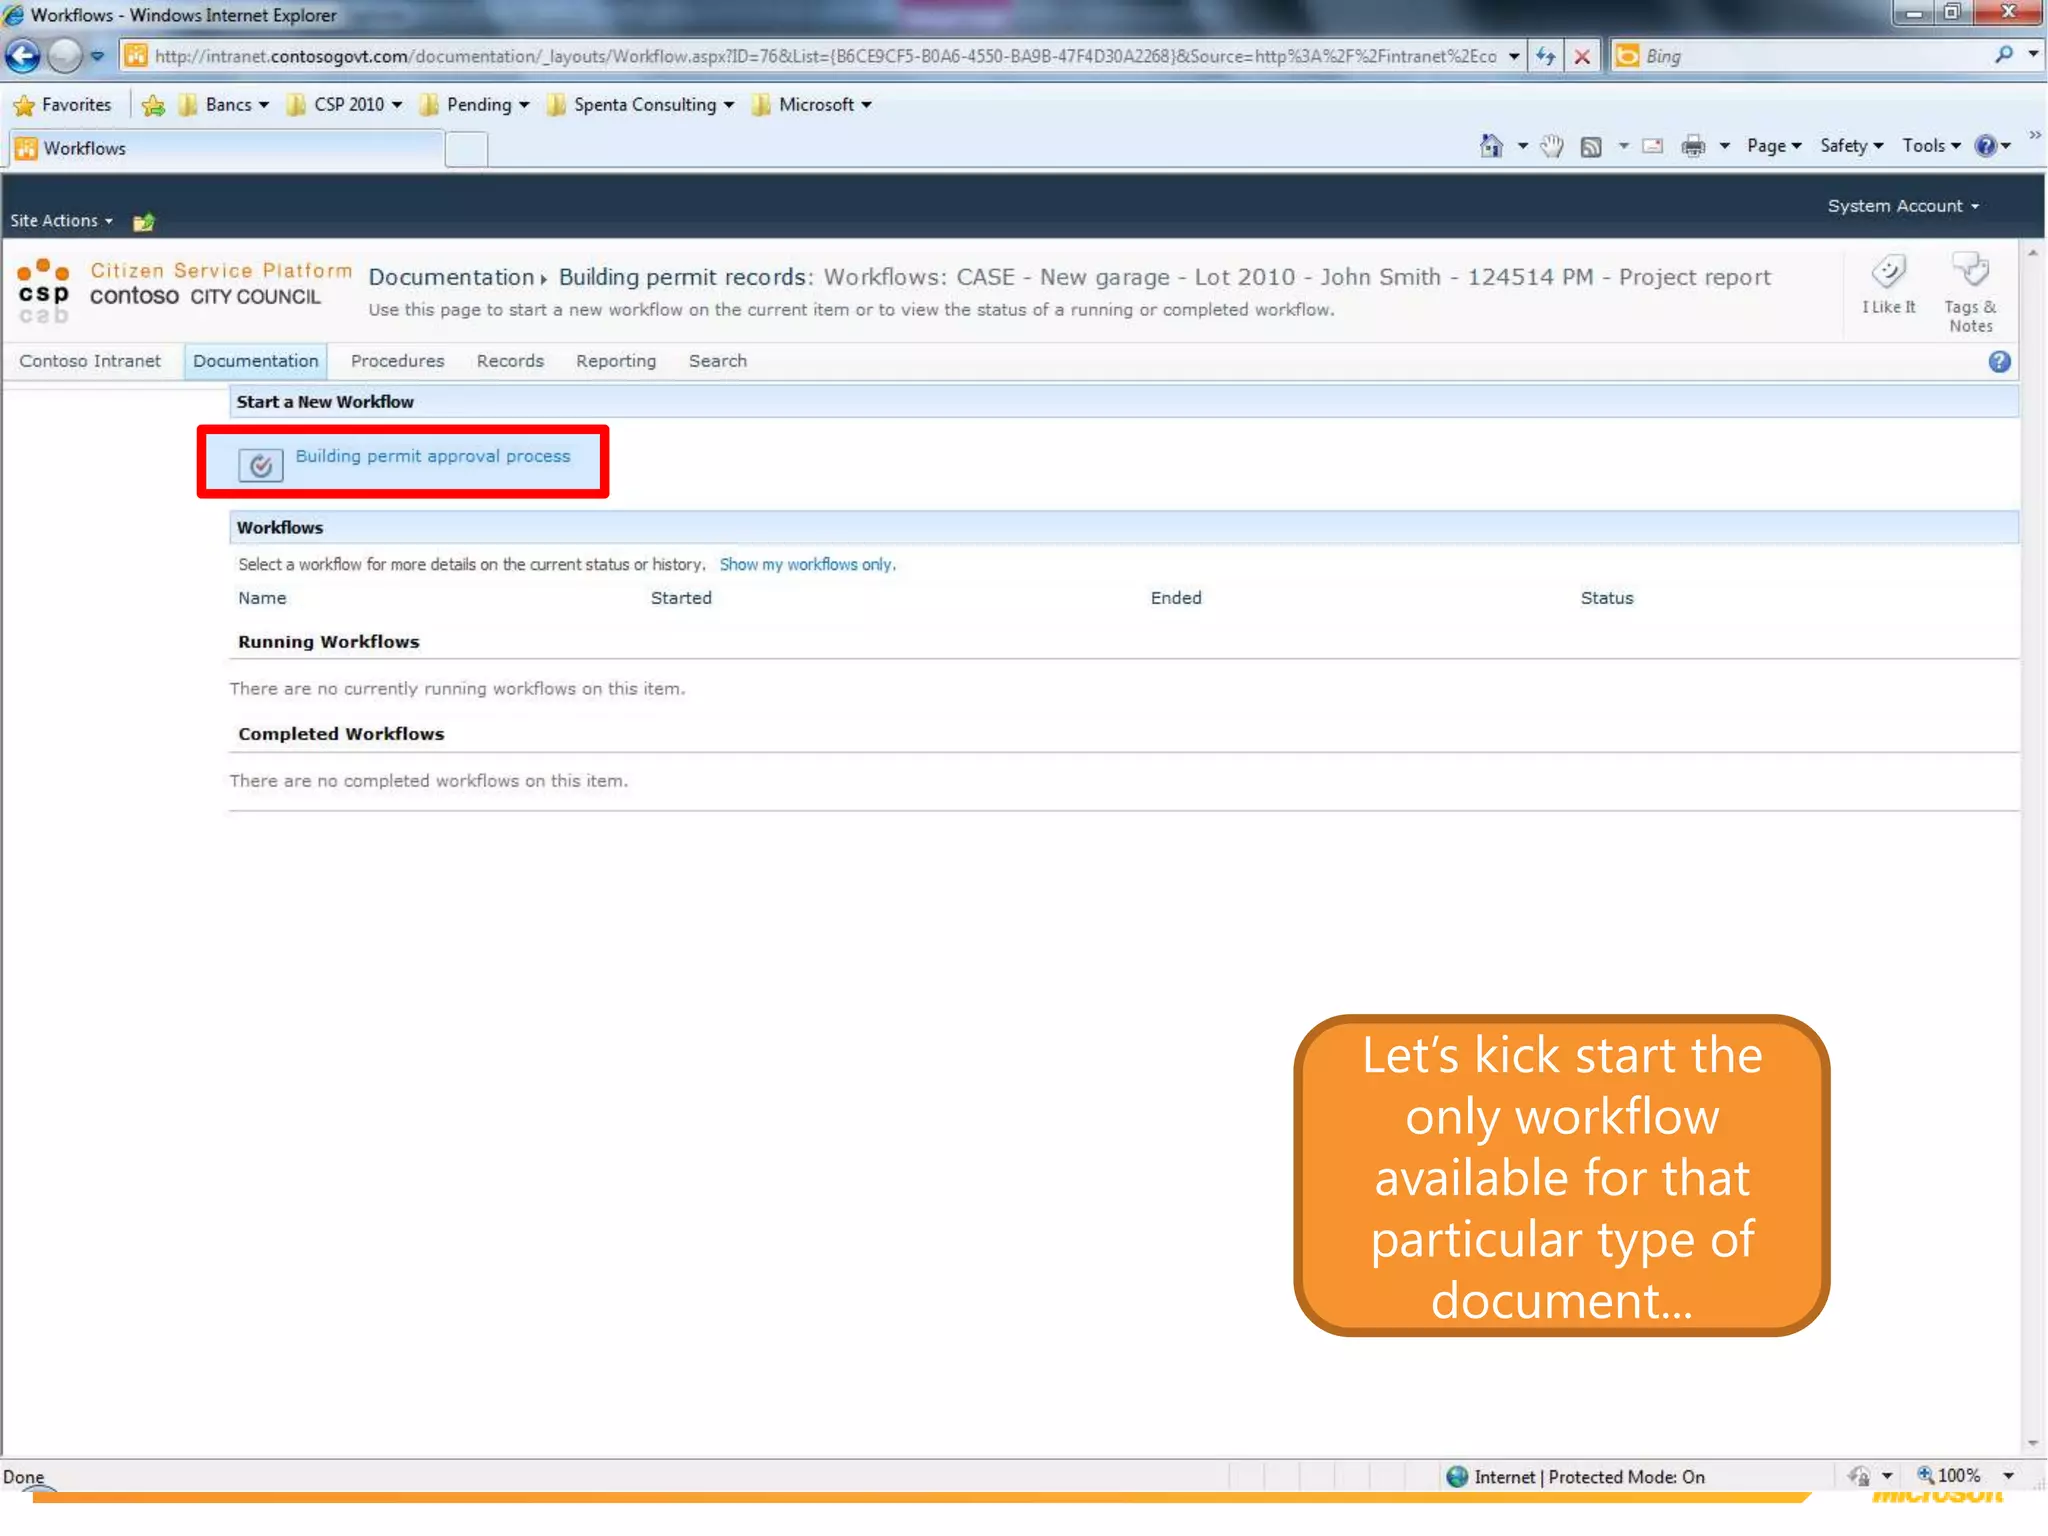Select the Records navigation tab

pyautogui.click(x=510, y=361)
